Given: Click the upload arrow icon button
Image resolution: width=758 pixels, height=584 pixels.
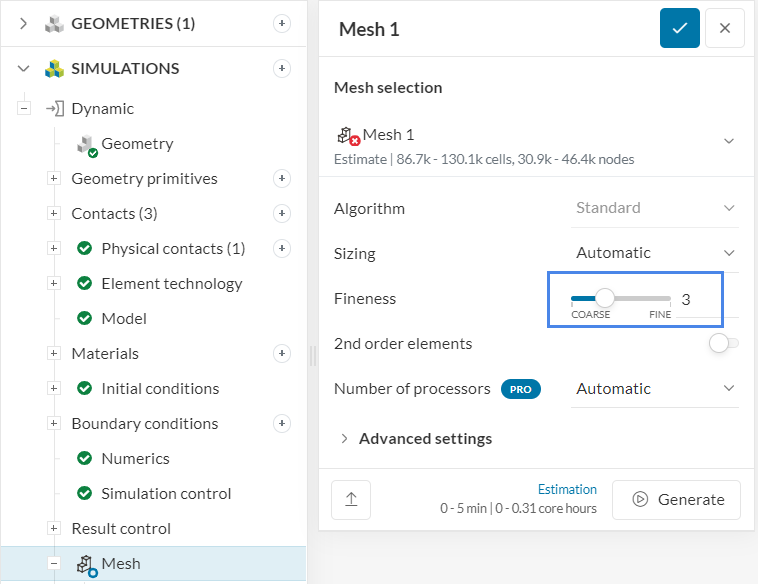Looking at the screenshot, I should tap(351, 500).
